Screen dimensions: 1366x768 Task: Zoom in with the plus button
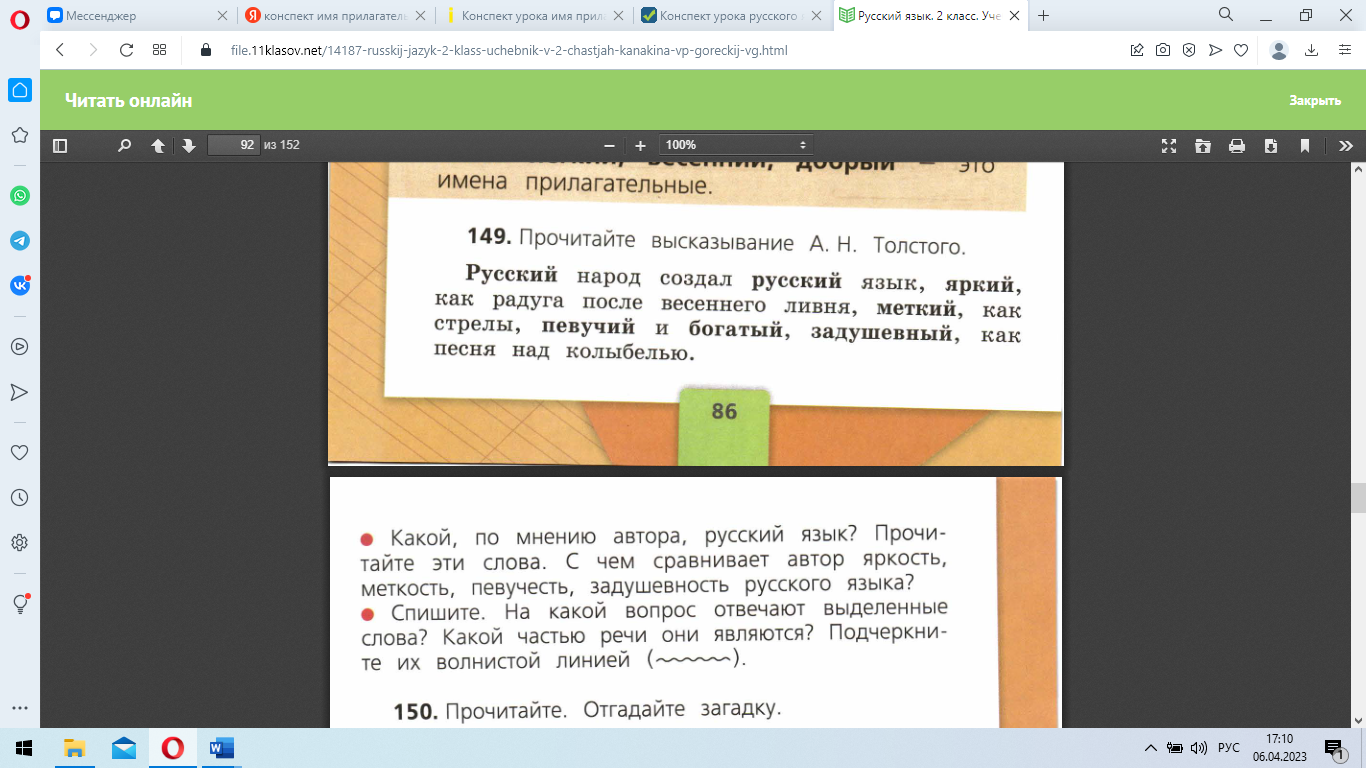coord(640,146)
